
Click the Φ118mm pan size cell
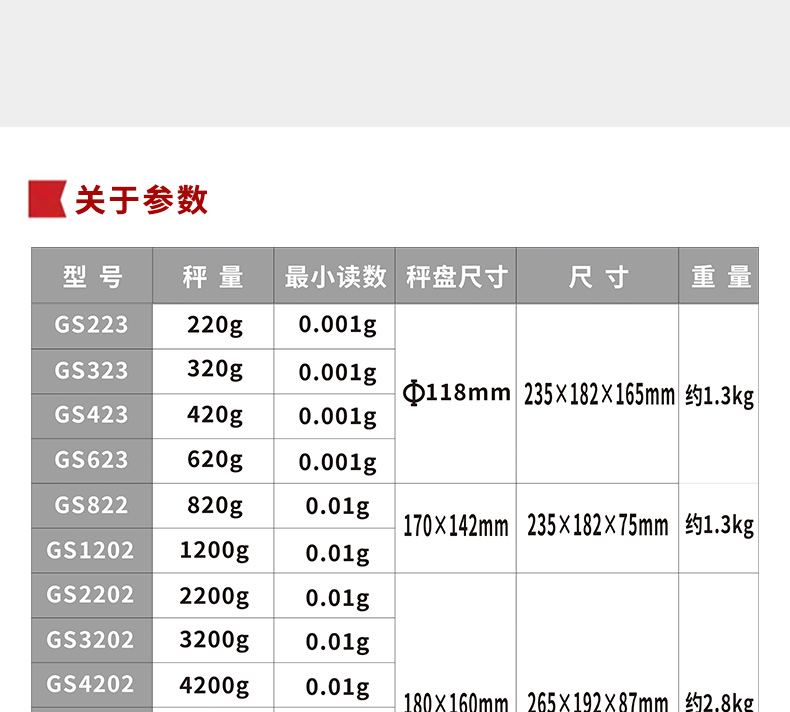[456, 393]
